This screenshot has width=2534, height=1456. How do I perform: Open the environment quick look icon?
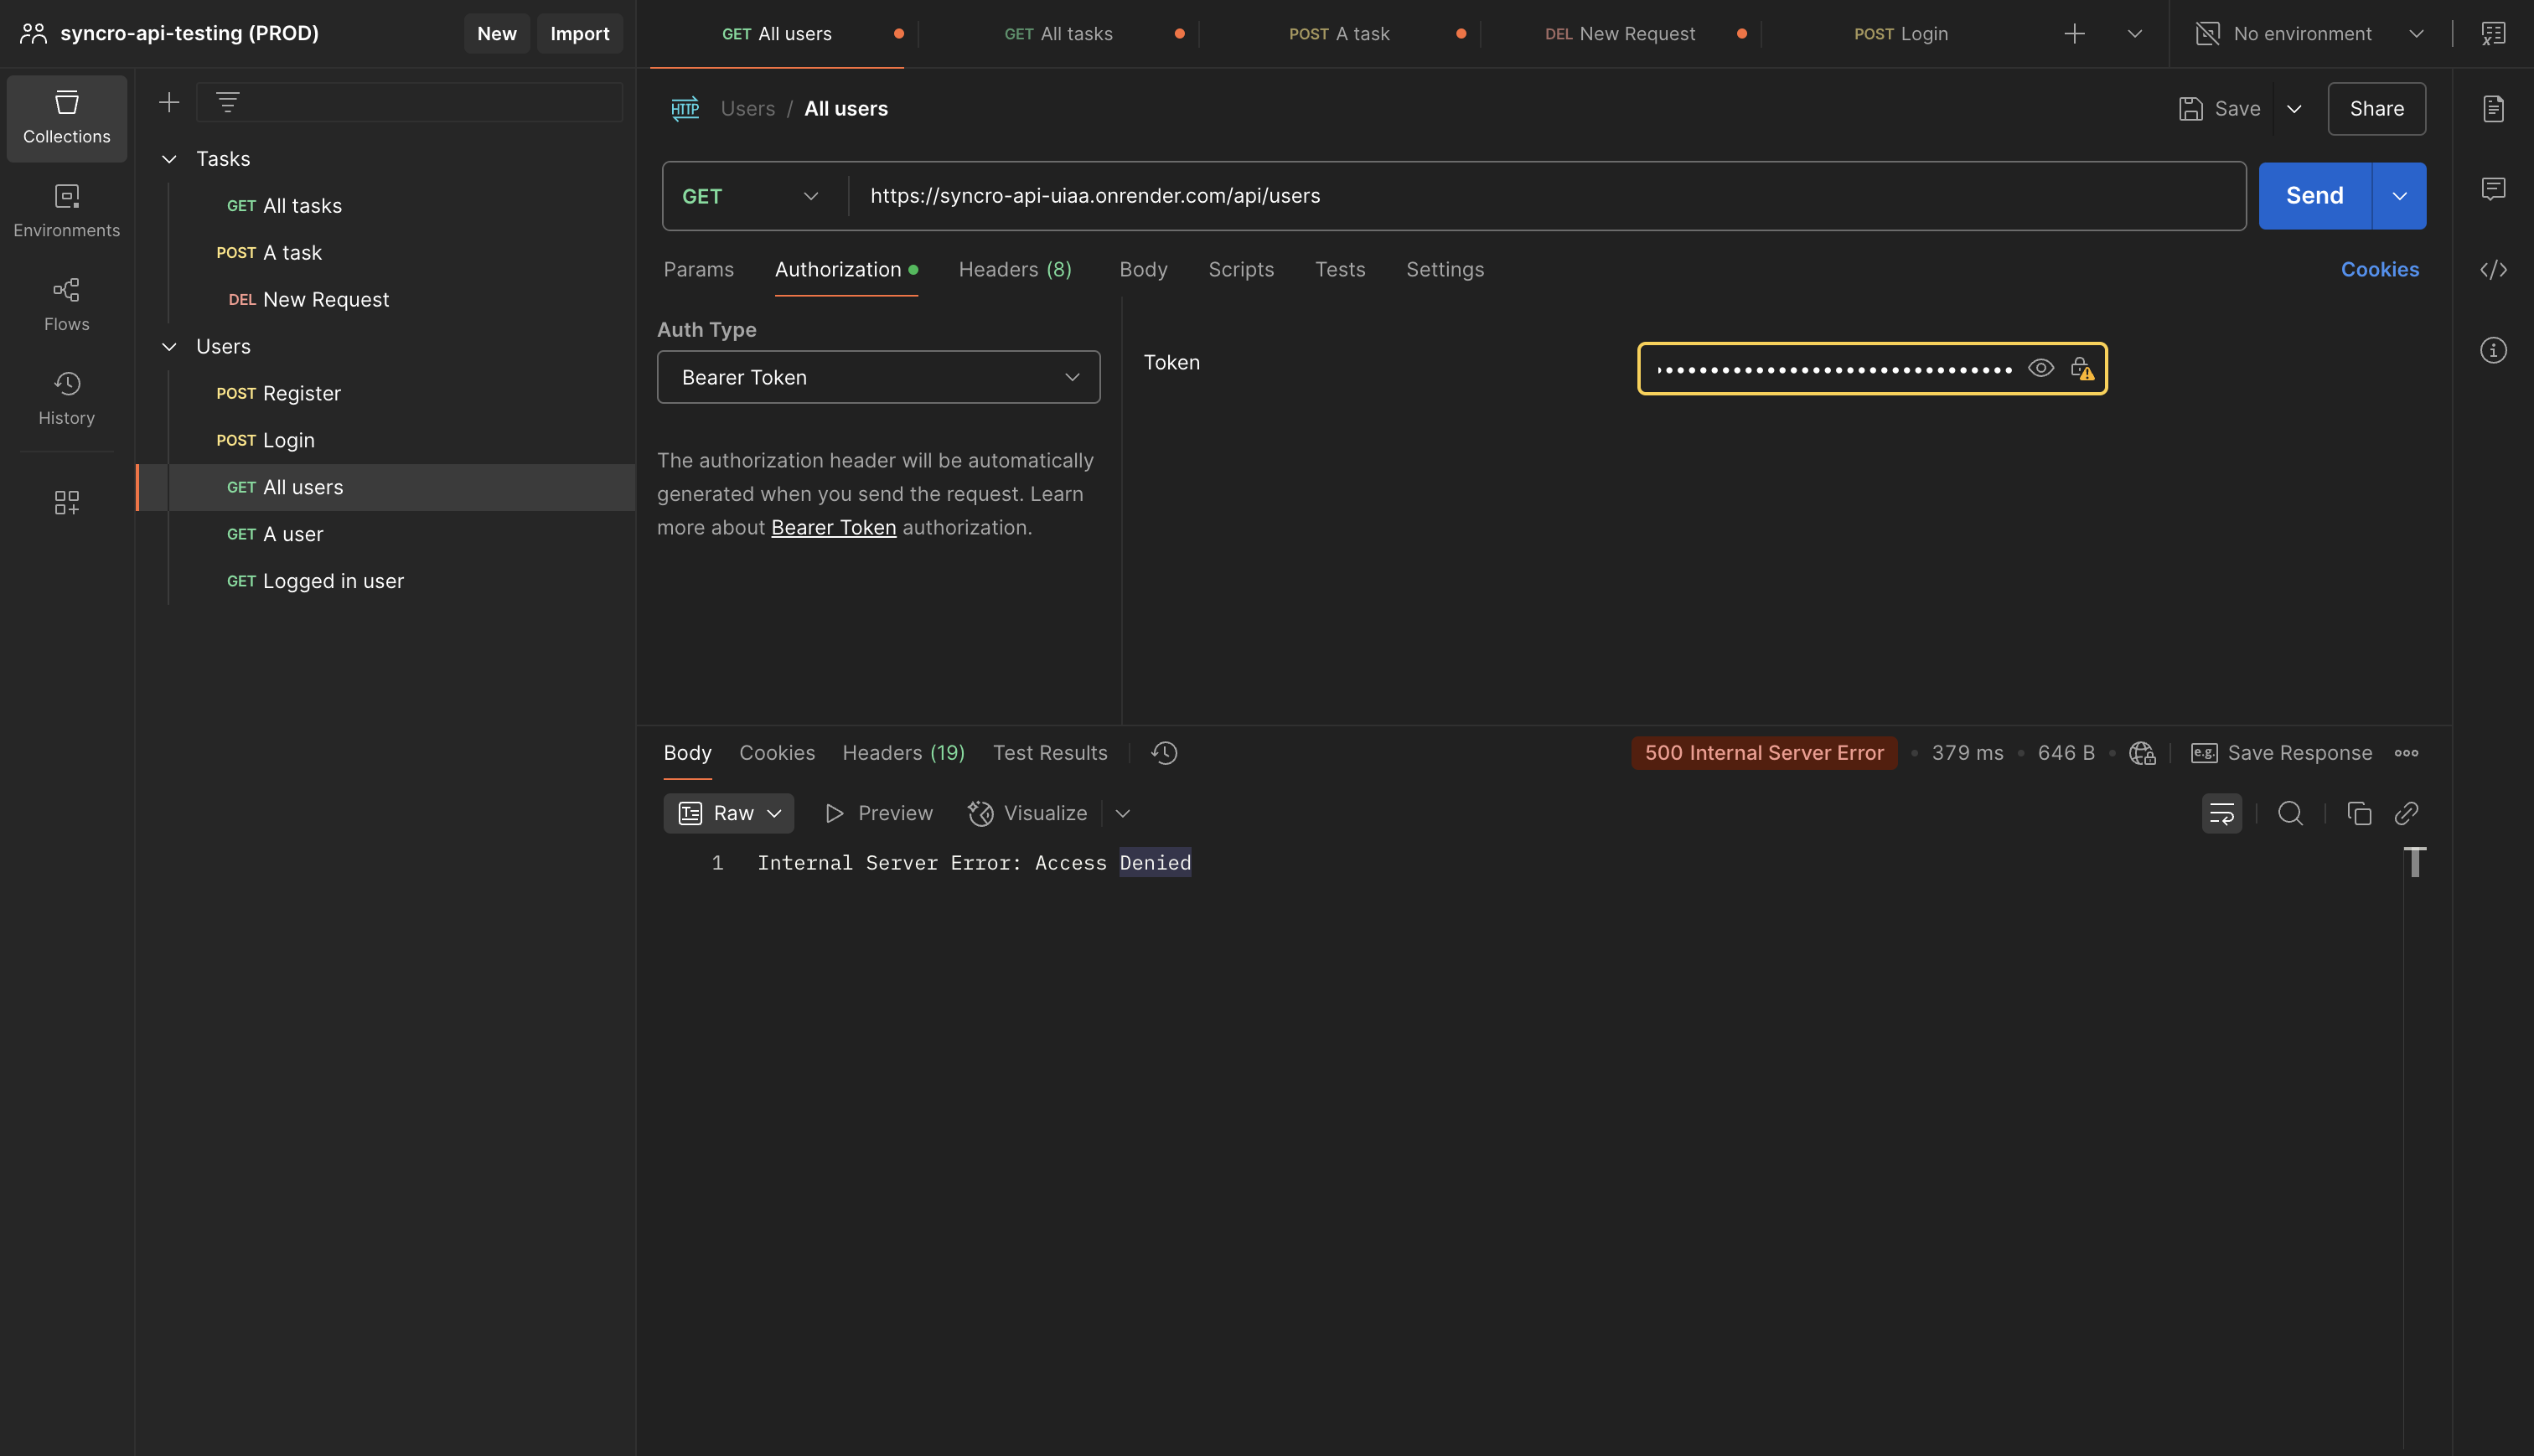click(2494, 34)
